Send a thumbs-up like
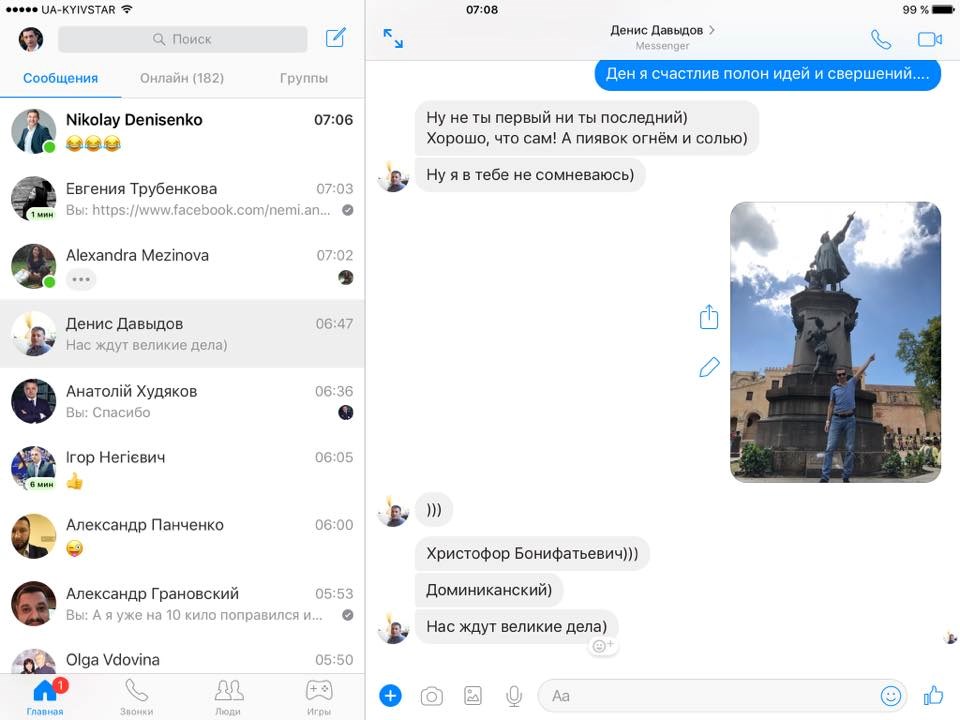 click(x=933, y=695)
